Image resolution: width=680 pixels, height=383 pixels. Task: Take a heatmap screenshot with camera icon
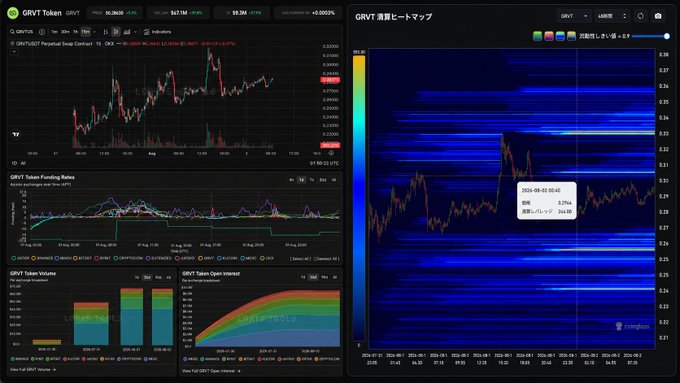tap(658, 16)
